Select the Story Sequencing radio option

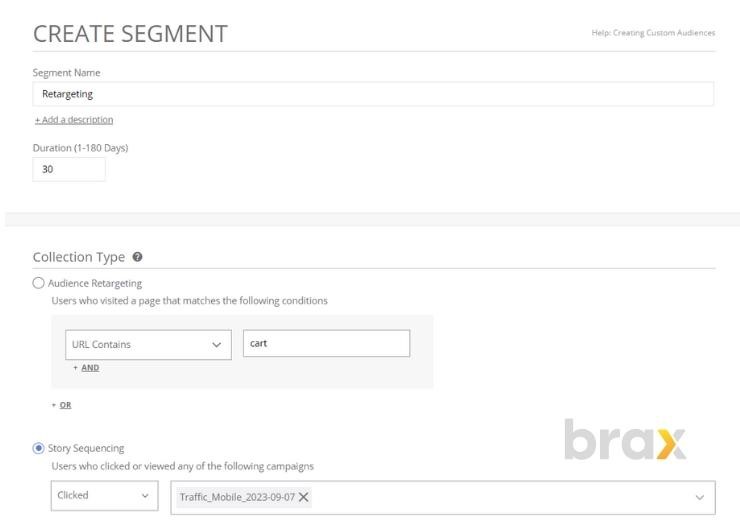click(x=39, y=448)
